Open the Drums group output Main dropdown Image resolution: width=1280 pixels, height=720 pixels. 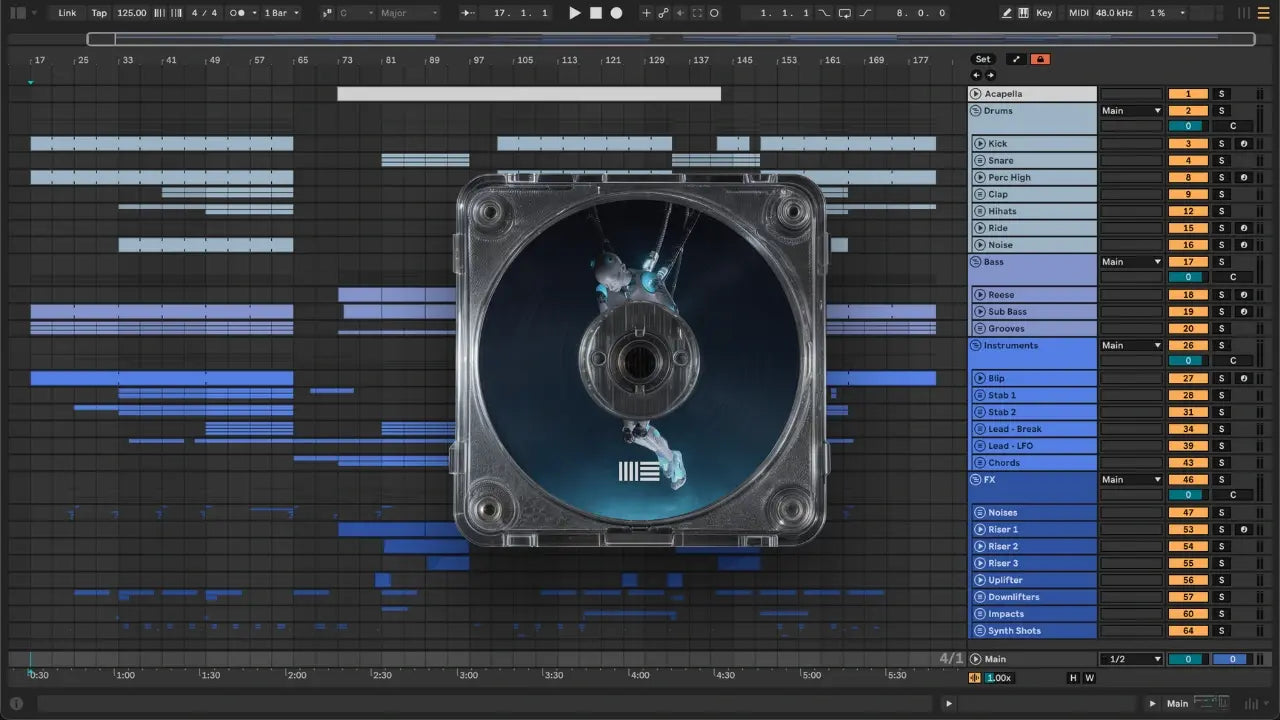(1131, 111)
